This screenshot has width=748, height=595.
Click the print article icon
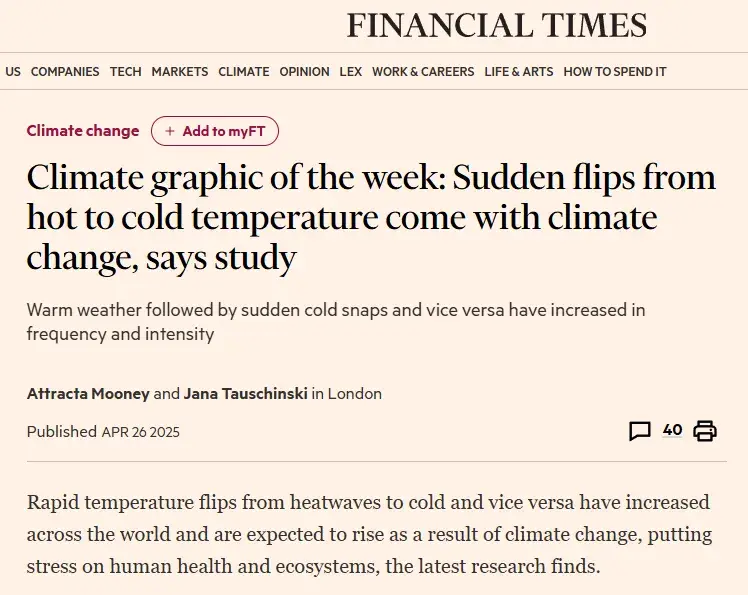[x=705, y=431]
